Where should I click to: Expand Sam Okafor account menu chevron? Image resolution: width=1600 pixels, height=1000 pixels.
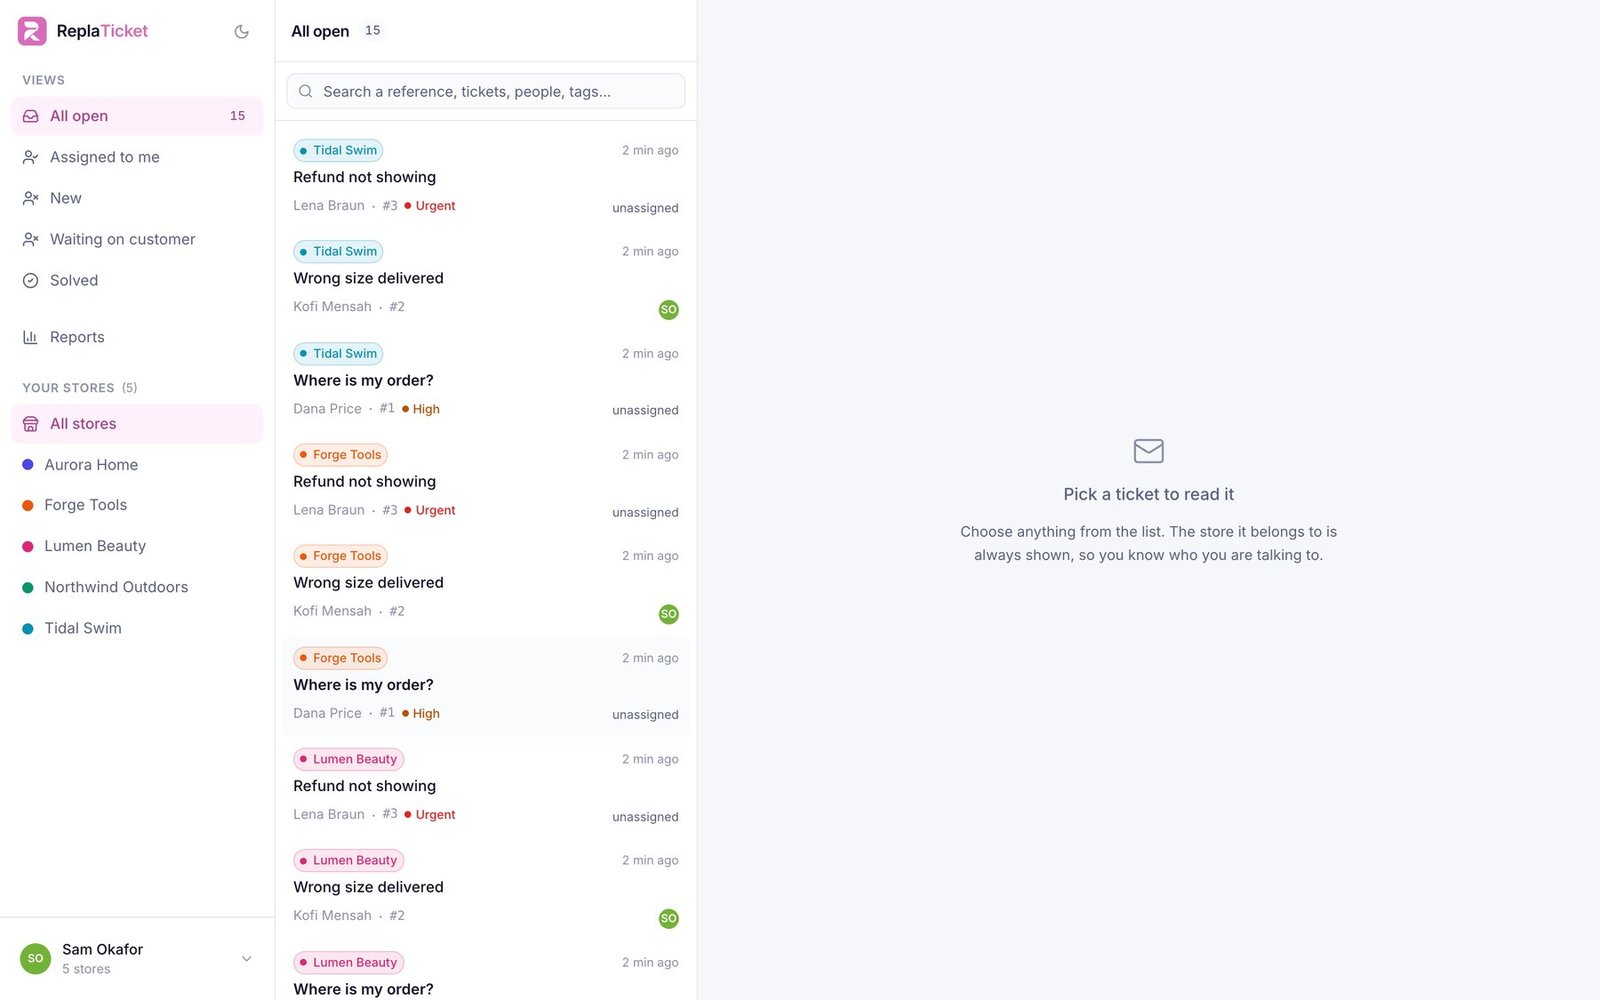tap(246, 959)
